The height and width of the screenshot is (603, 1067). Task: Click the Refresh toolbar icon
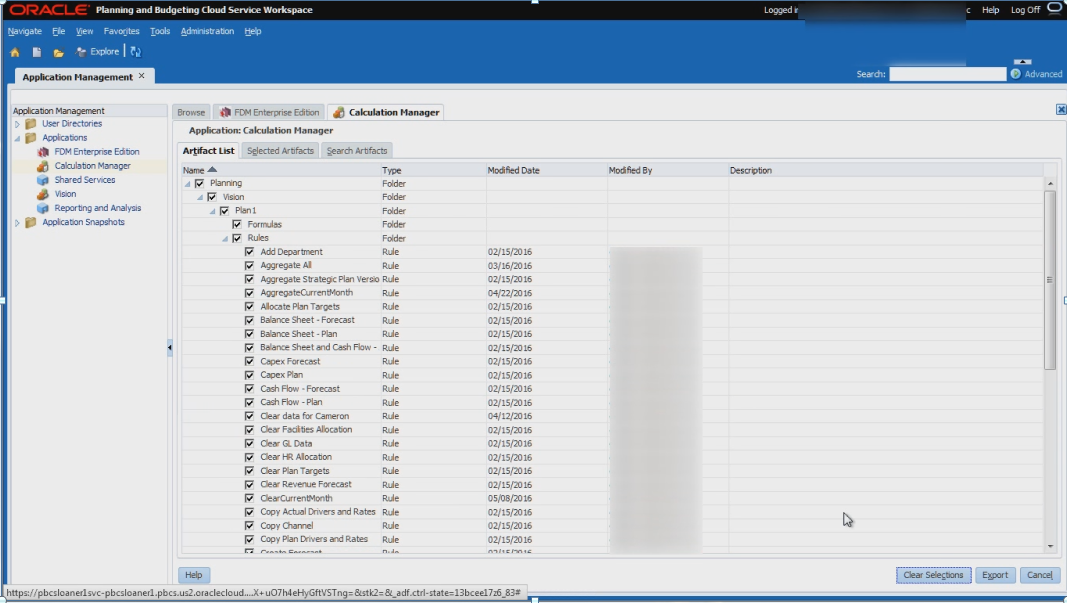135,52
